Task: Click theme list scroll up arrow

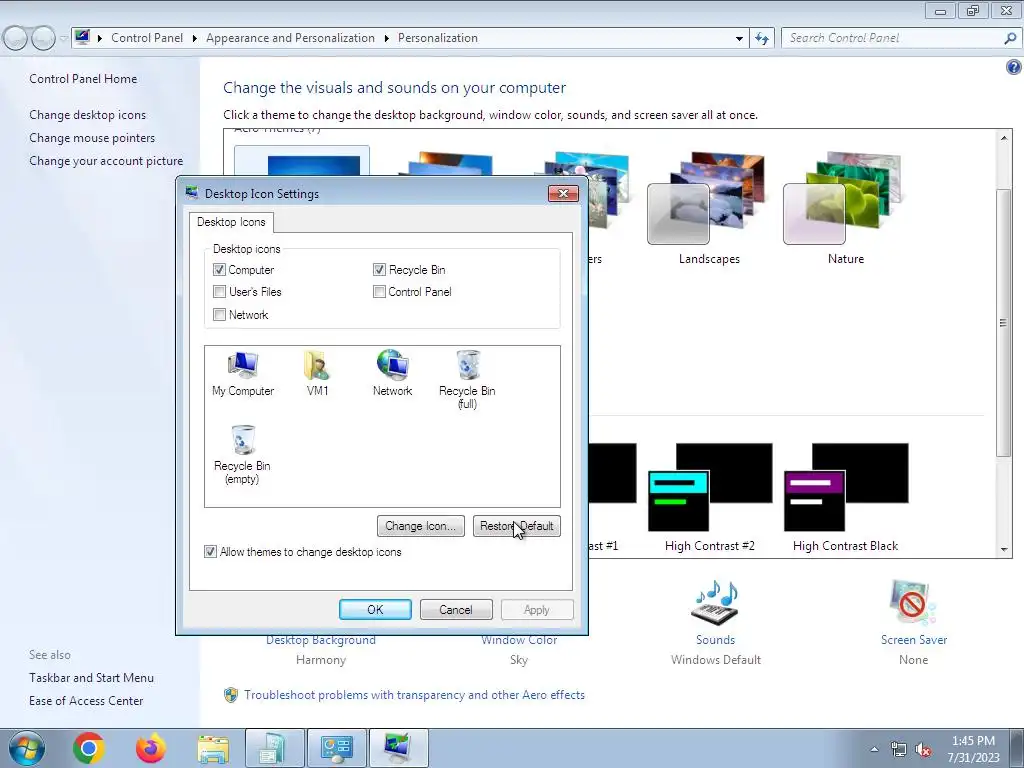Action: (1004, 138)
